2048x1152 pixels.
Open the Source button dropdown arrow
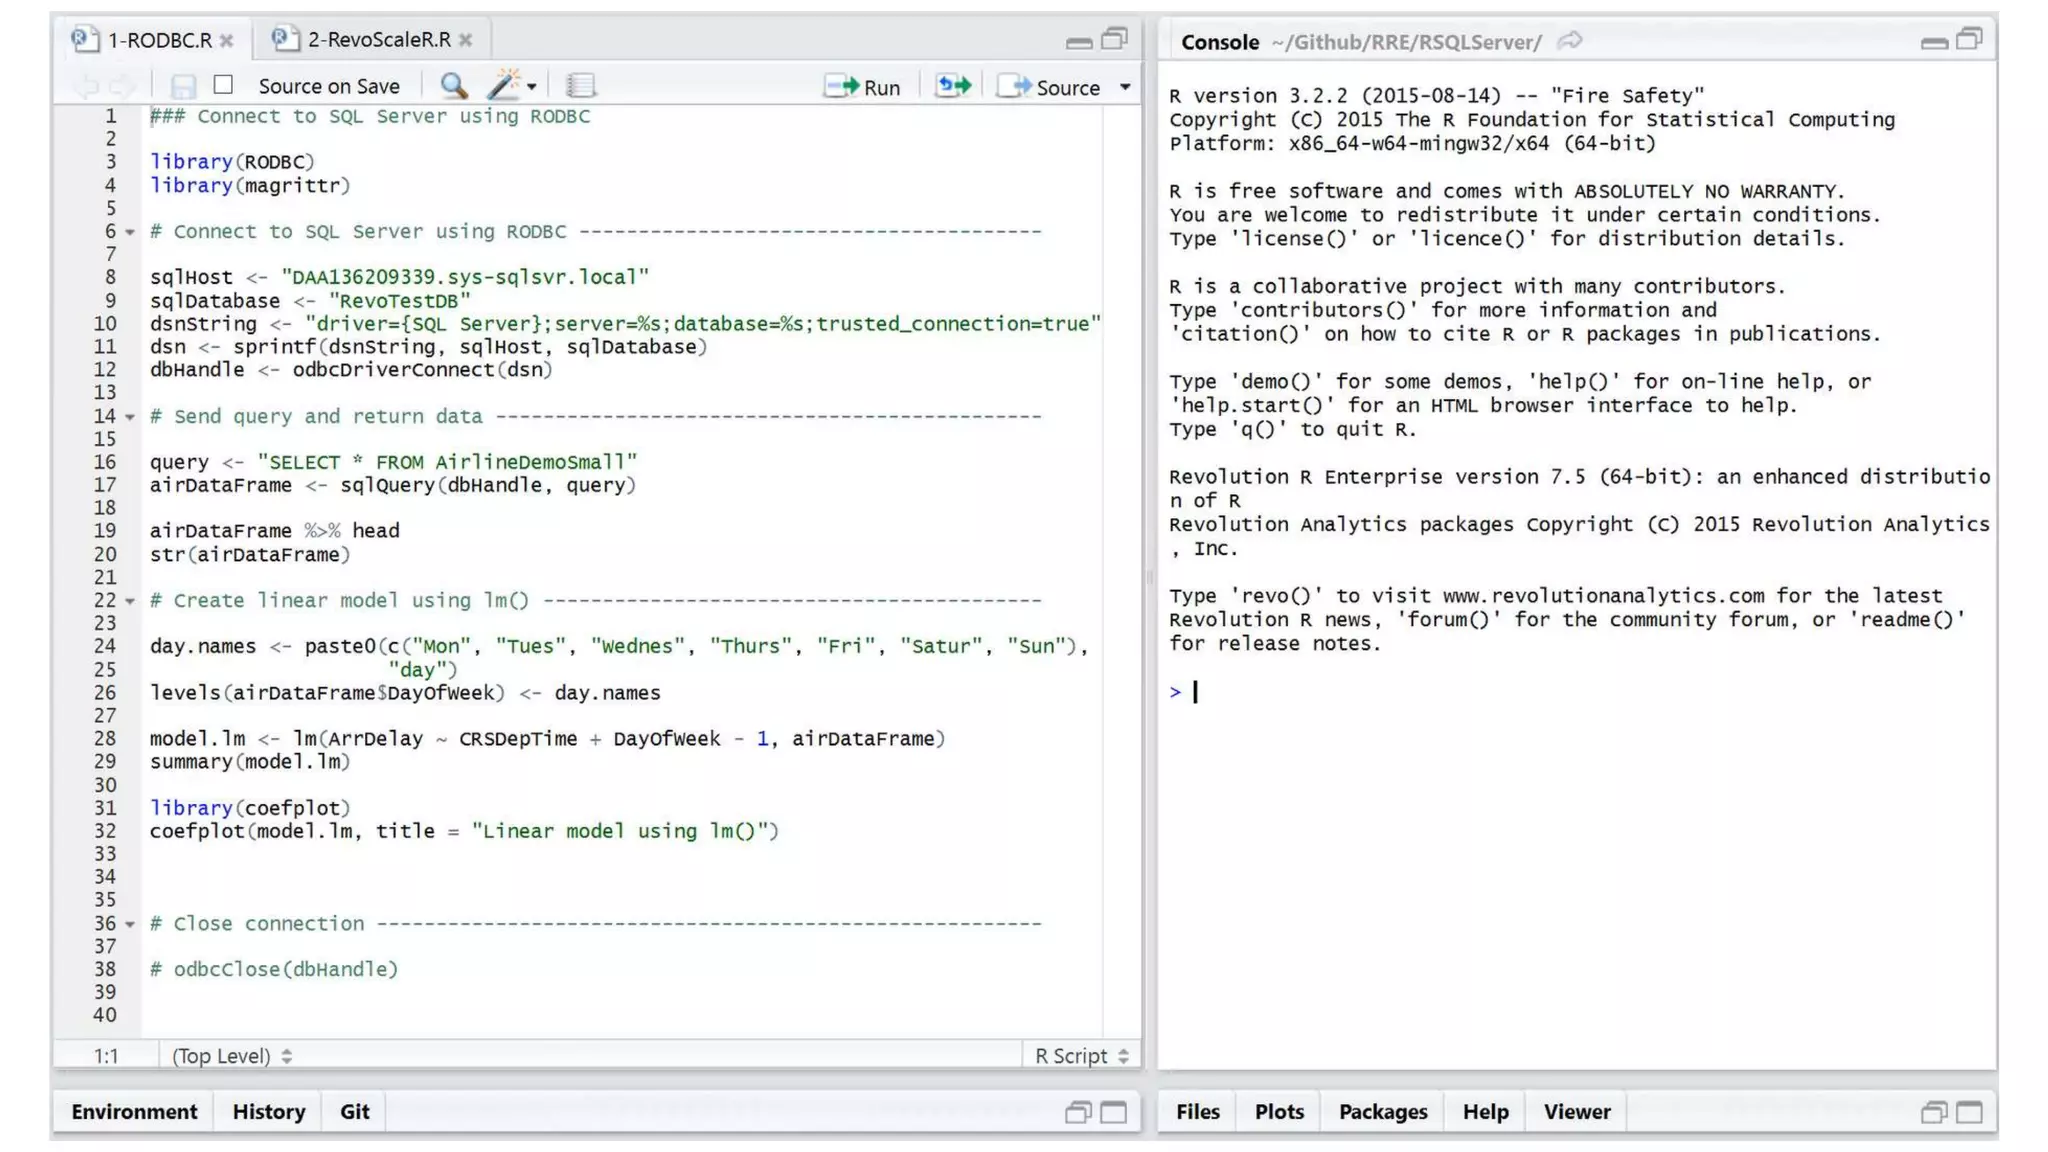click(1125, 87)
